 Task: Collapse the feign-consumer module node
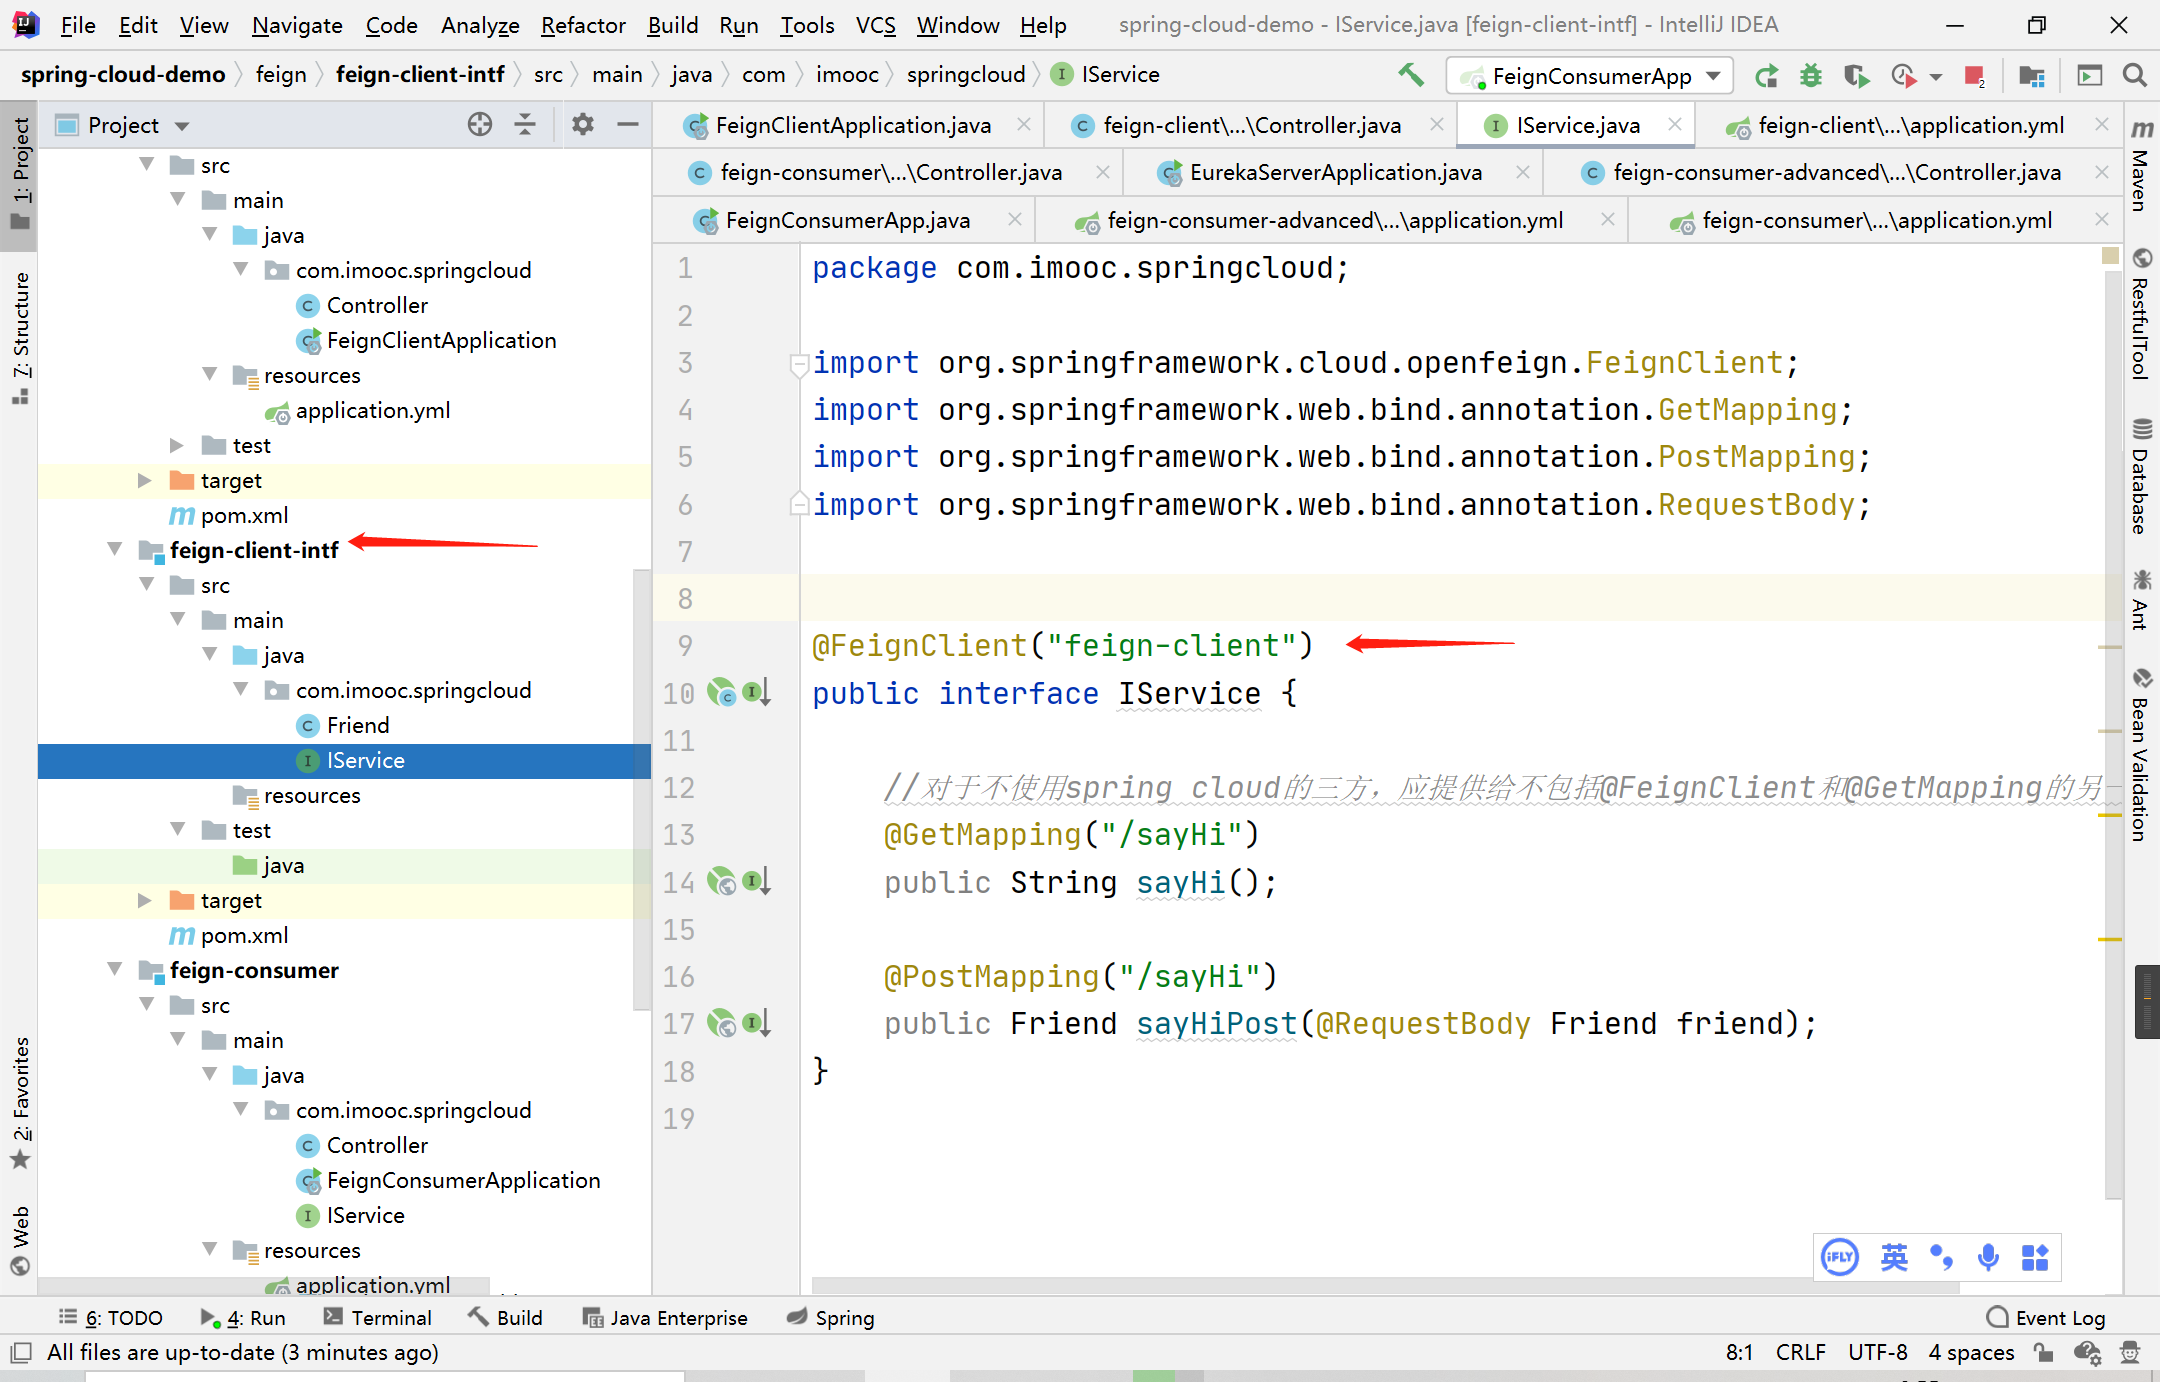pyautogui.click(x=115, y=969)
